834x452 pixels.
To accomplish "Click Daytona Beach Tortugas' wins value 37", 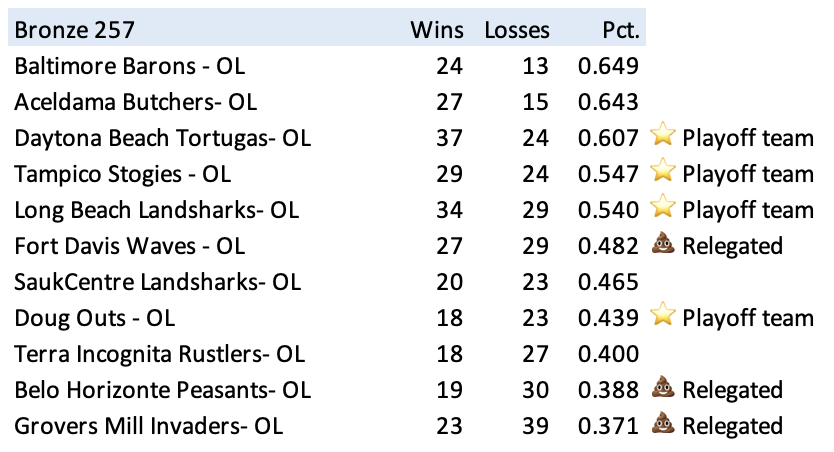I will (x=449, y=138).
